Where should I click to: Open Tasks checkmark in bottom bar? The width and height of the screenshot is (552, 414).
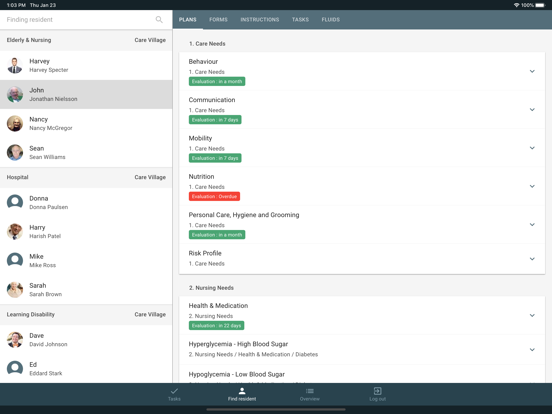click(174, 391)
